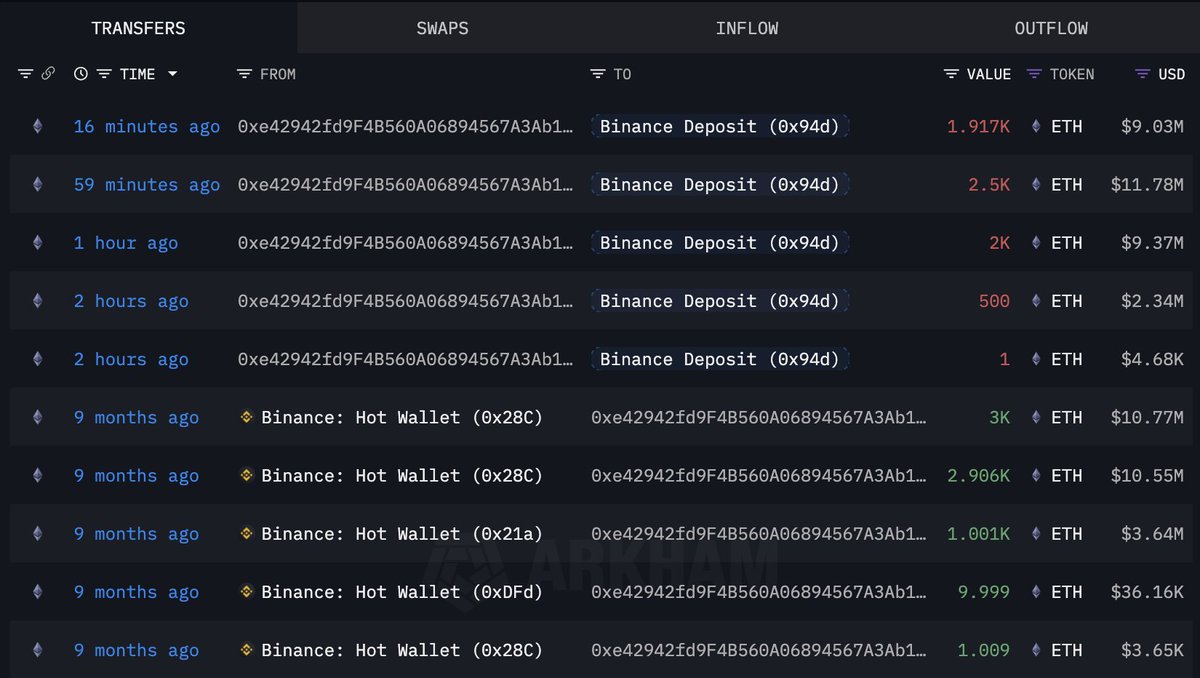Screen dimensions: 1200x678
Task: Select the OUTFLOW tab
Action: coord(1051,28)
